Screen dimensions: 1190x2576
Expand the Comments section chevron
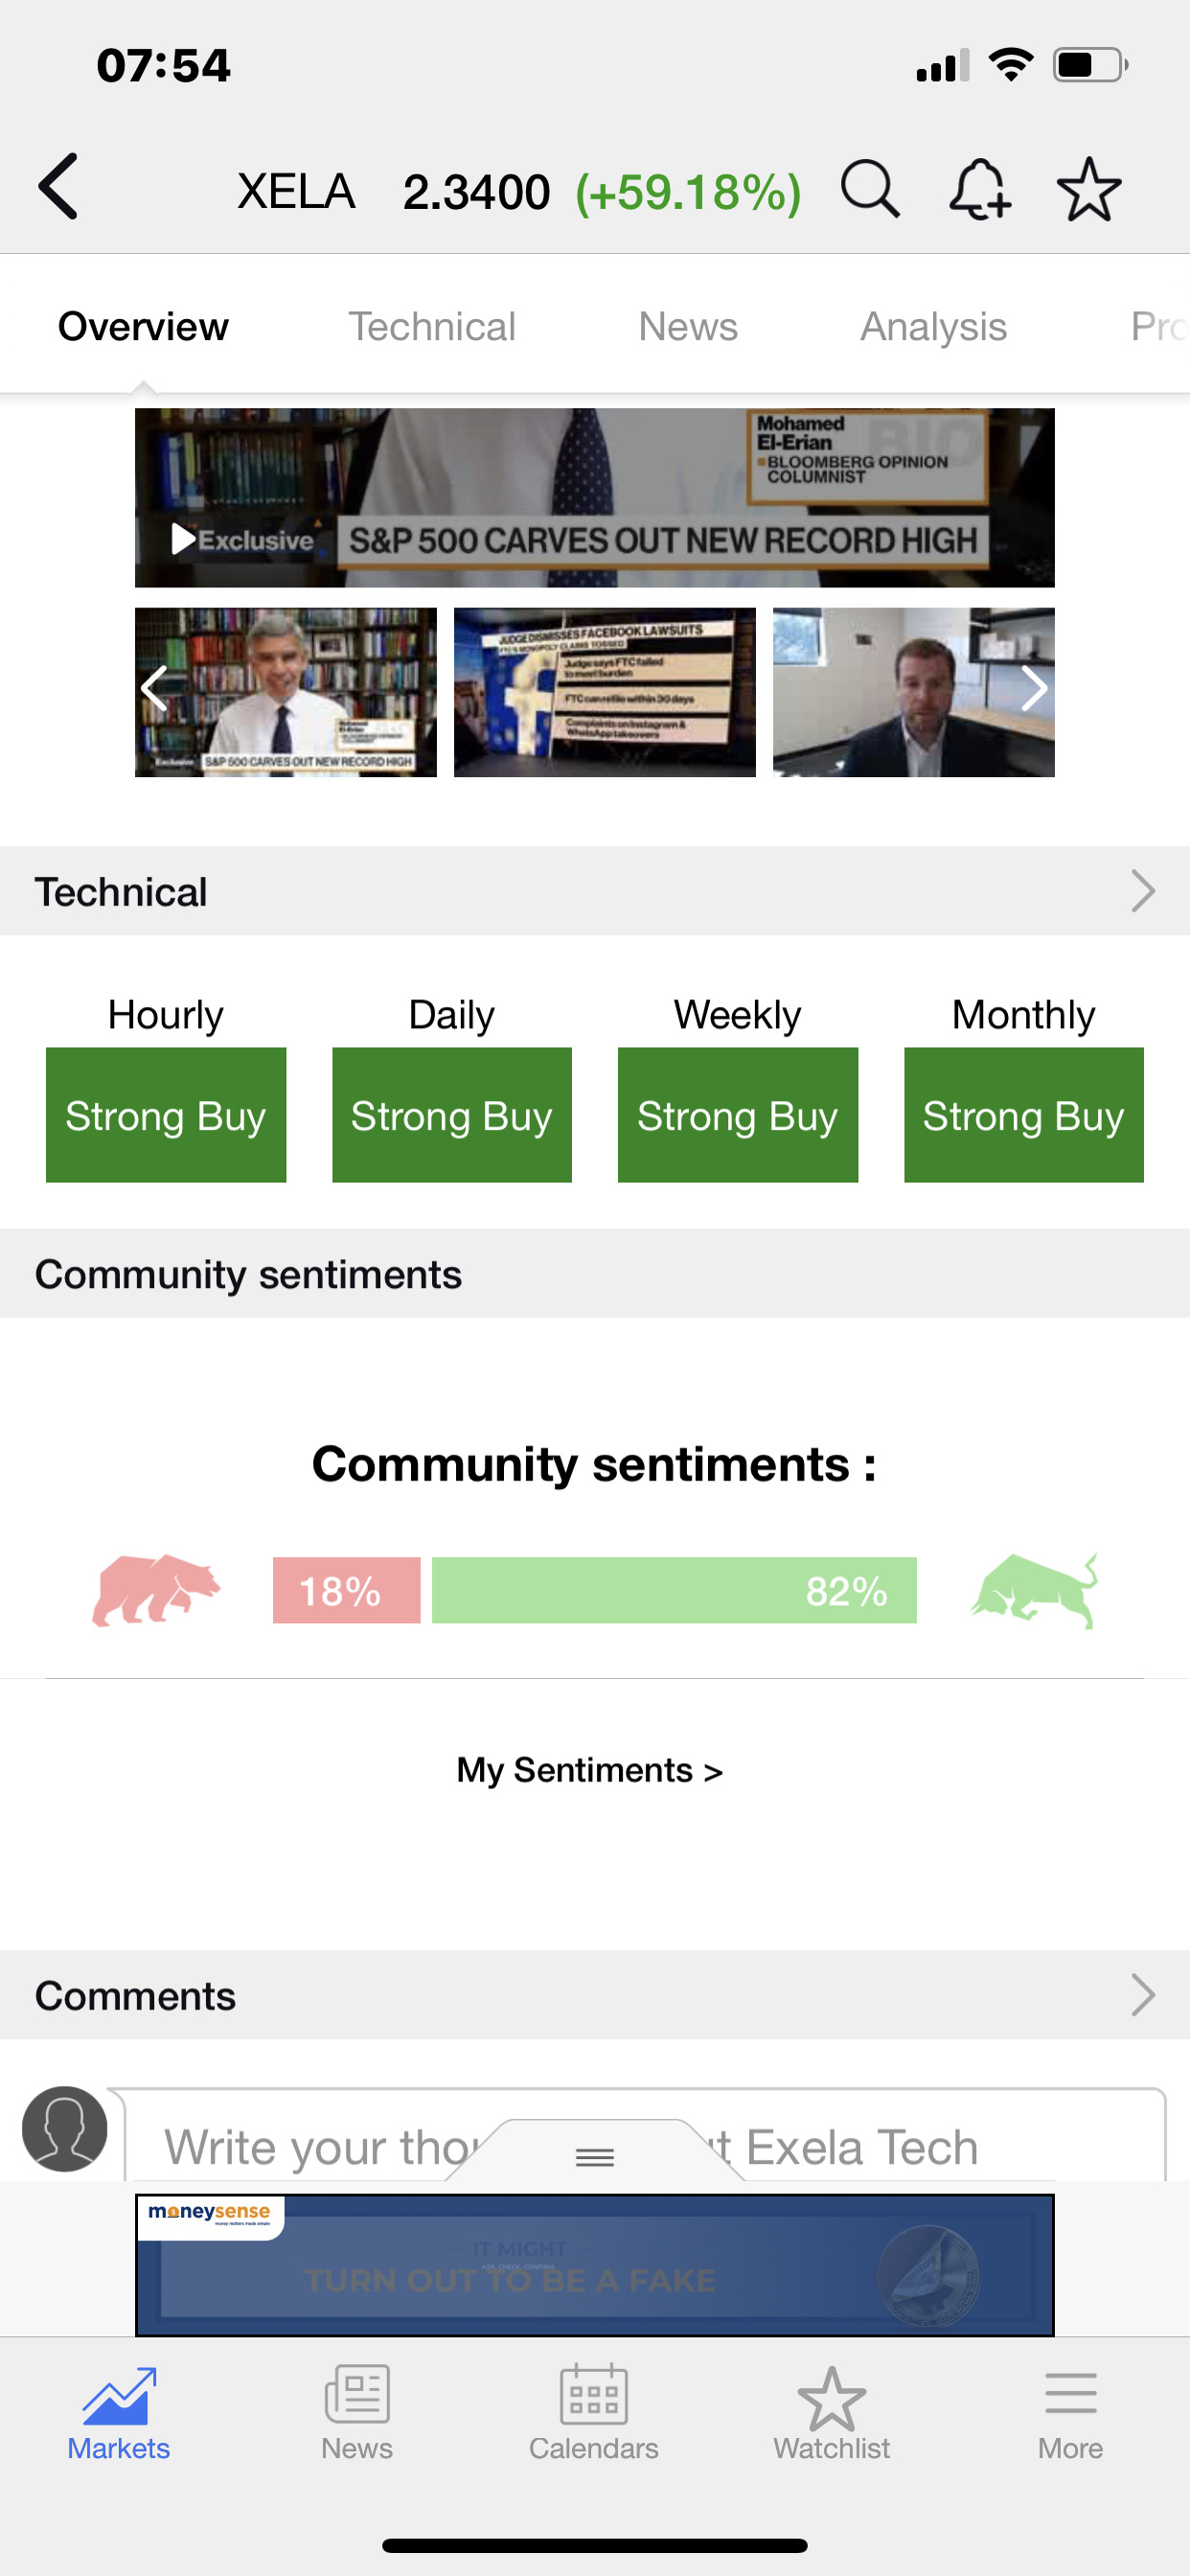coord(1142,1995)
